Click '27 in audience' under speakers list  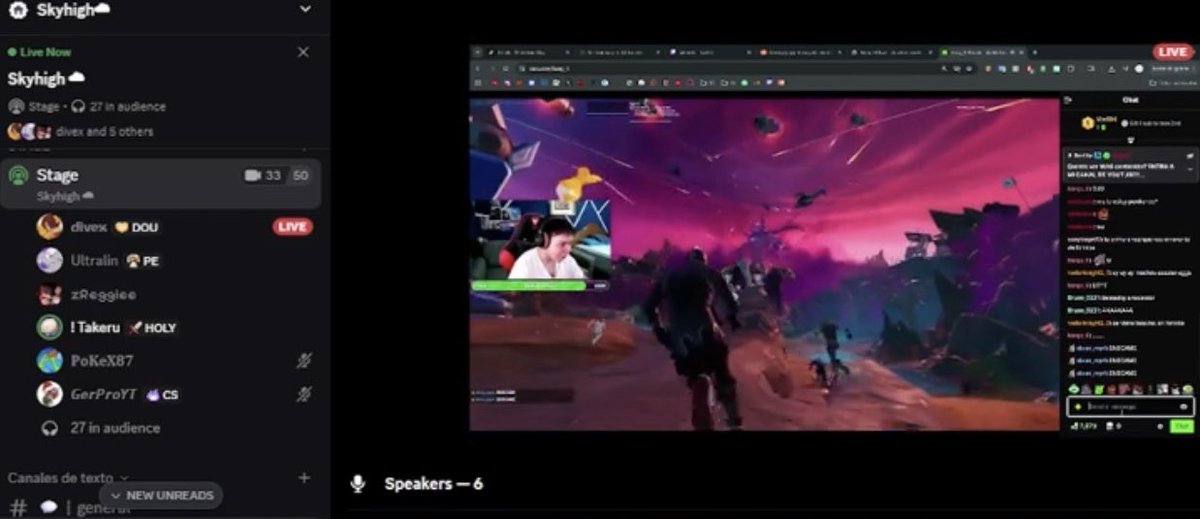tap(114, 428)
